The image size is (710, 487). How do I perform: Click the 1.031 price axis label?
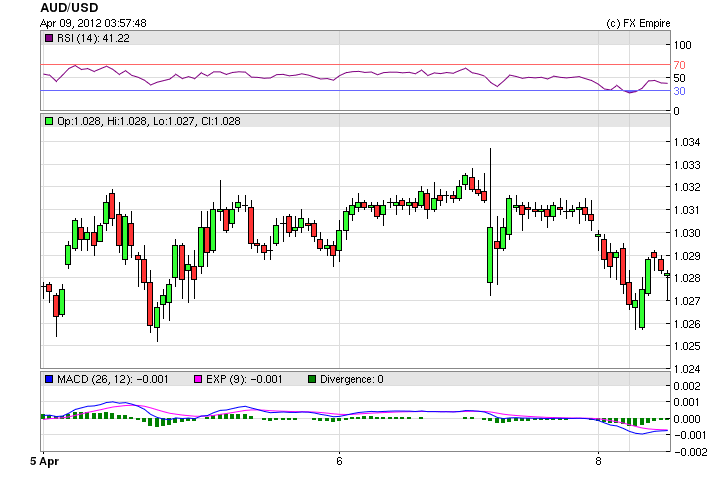(687, 210)
